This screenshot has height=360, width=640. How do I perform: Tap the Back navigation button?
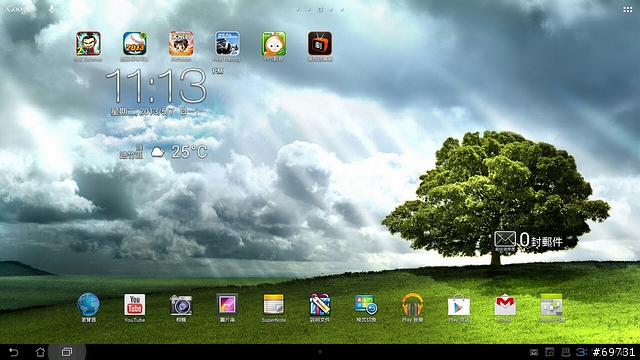(13, 352)
